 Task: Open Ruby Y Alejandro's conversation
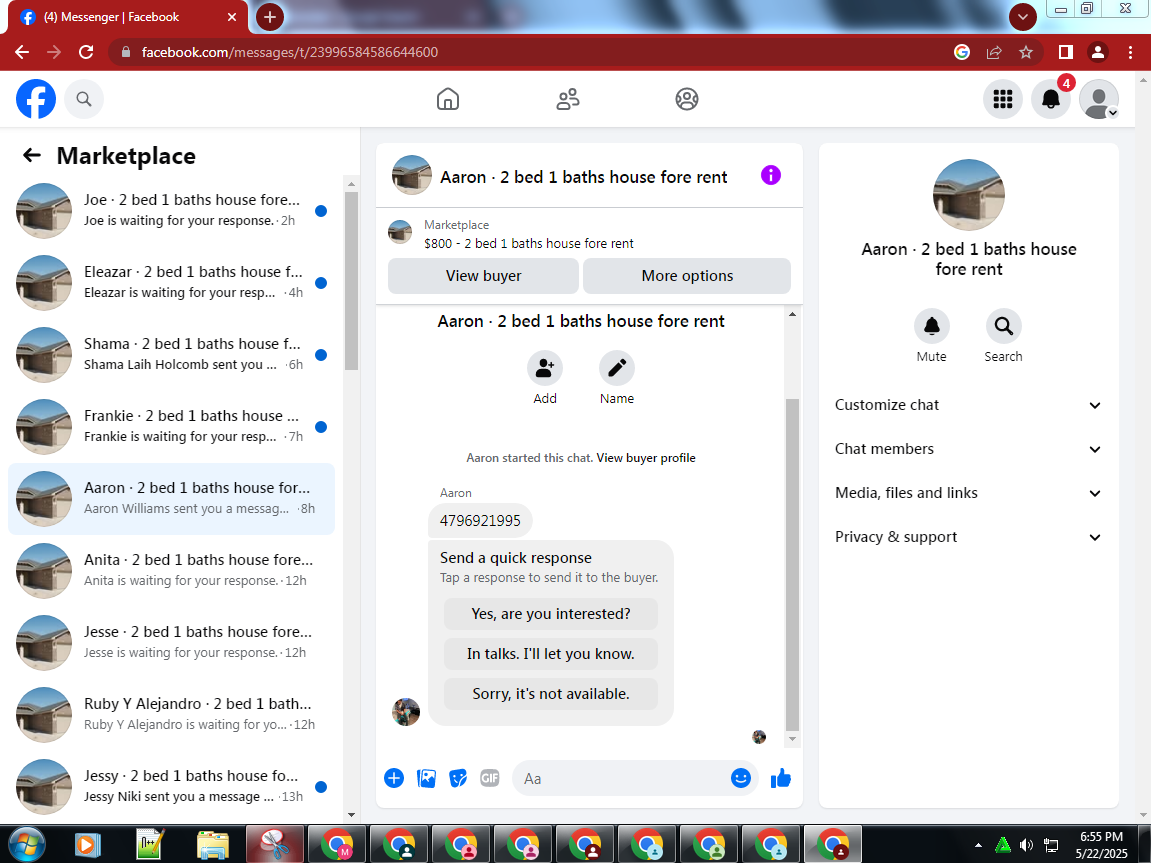(171, 714)
